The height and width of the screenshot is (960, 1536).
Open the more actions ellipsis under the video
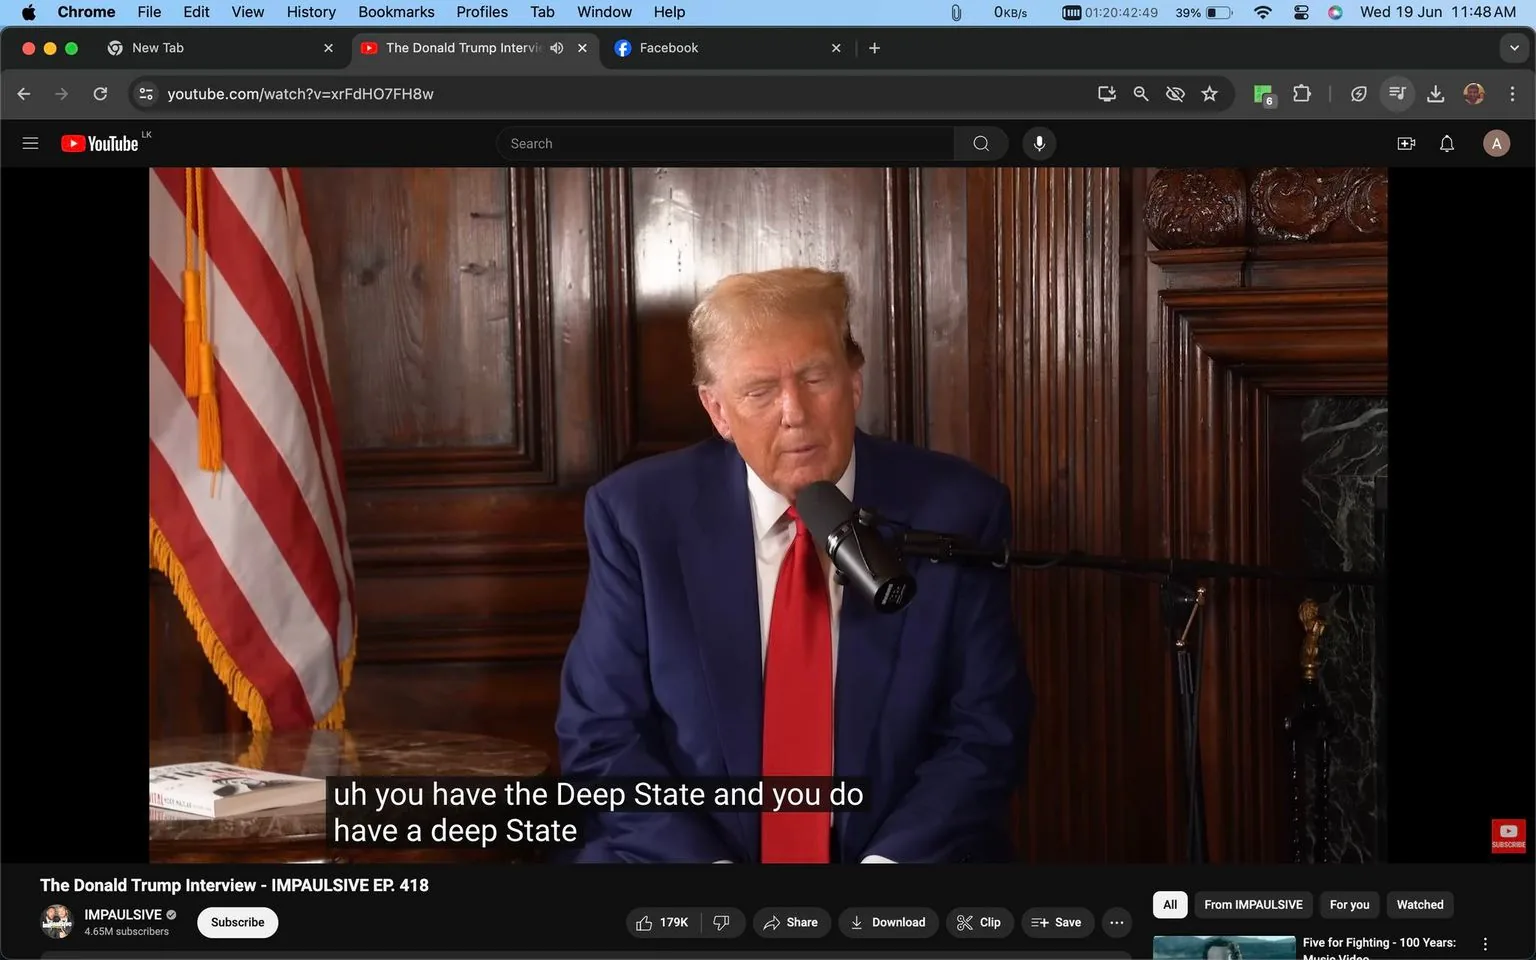click(1116, 922)
